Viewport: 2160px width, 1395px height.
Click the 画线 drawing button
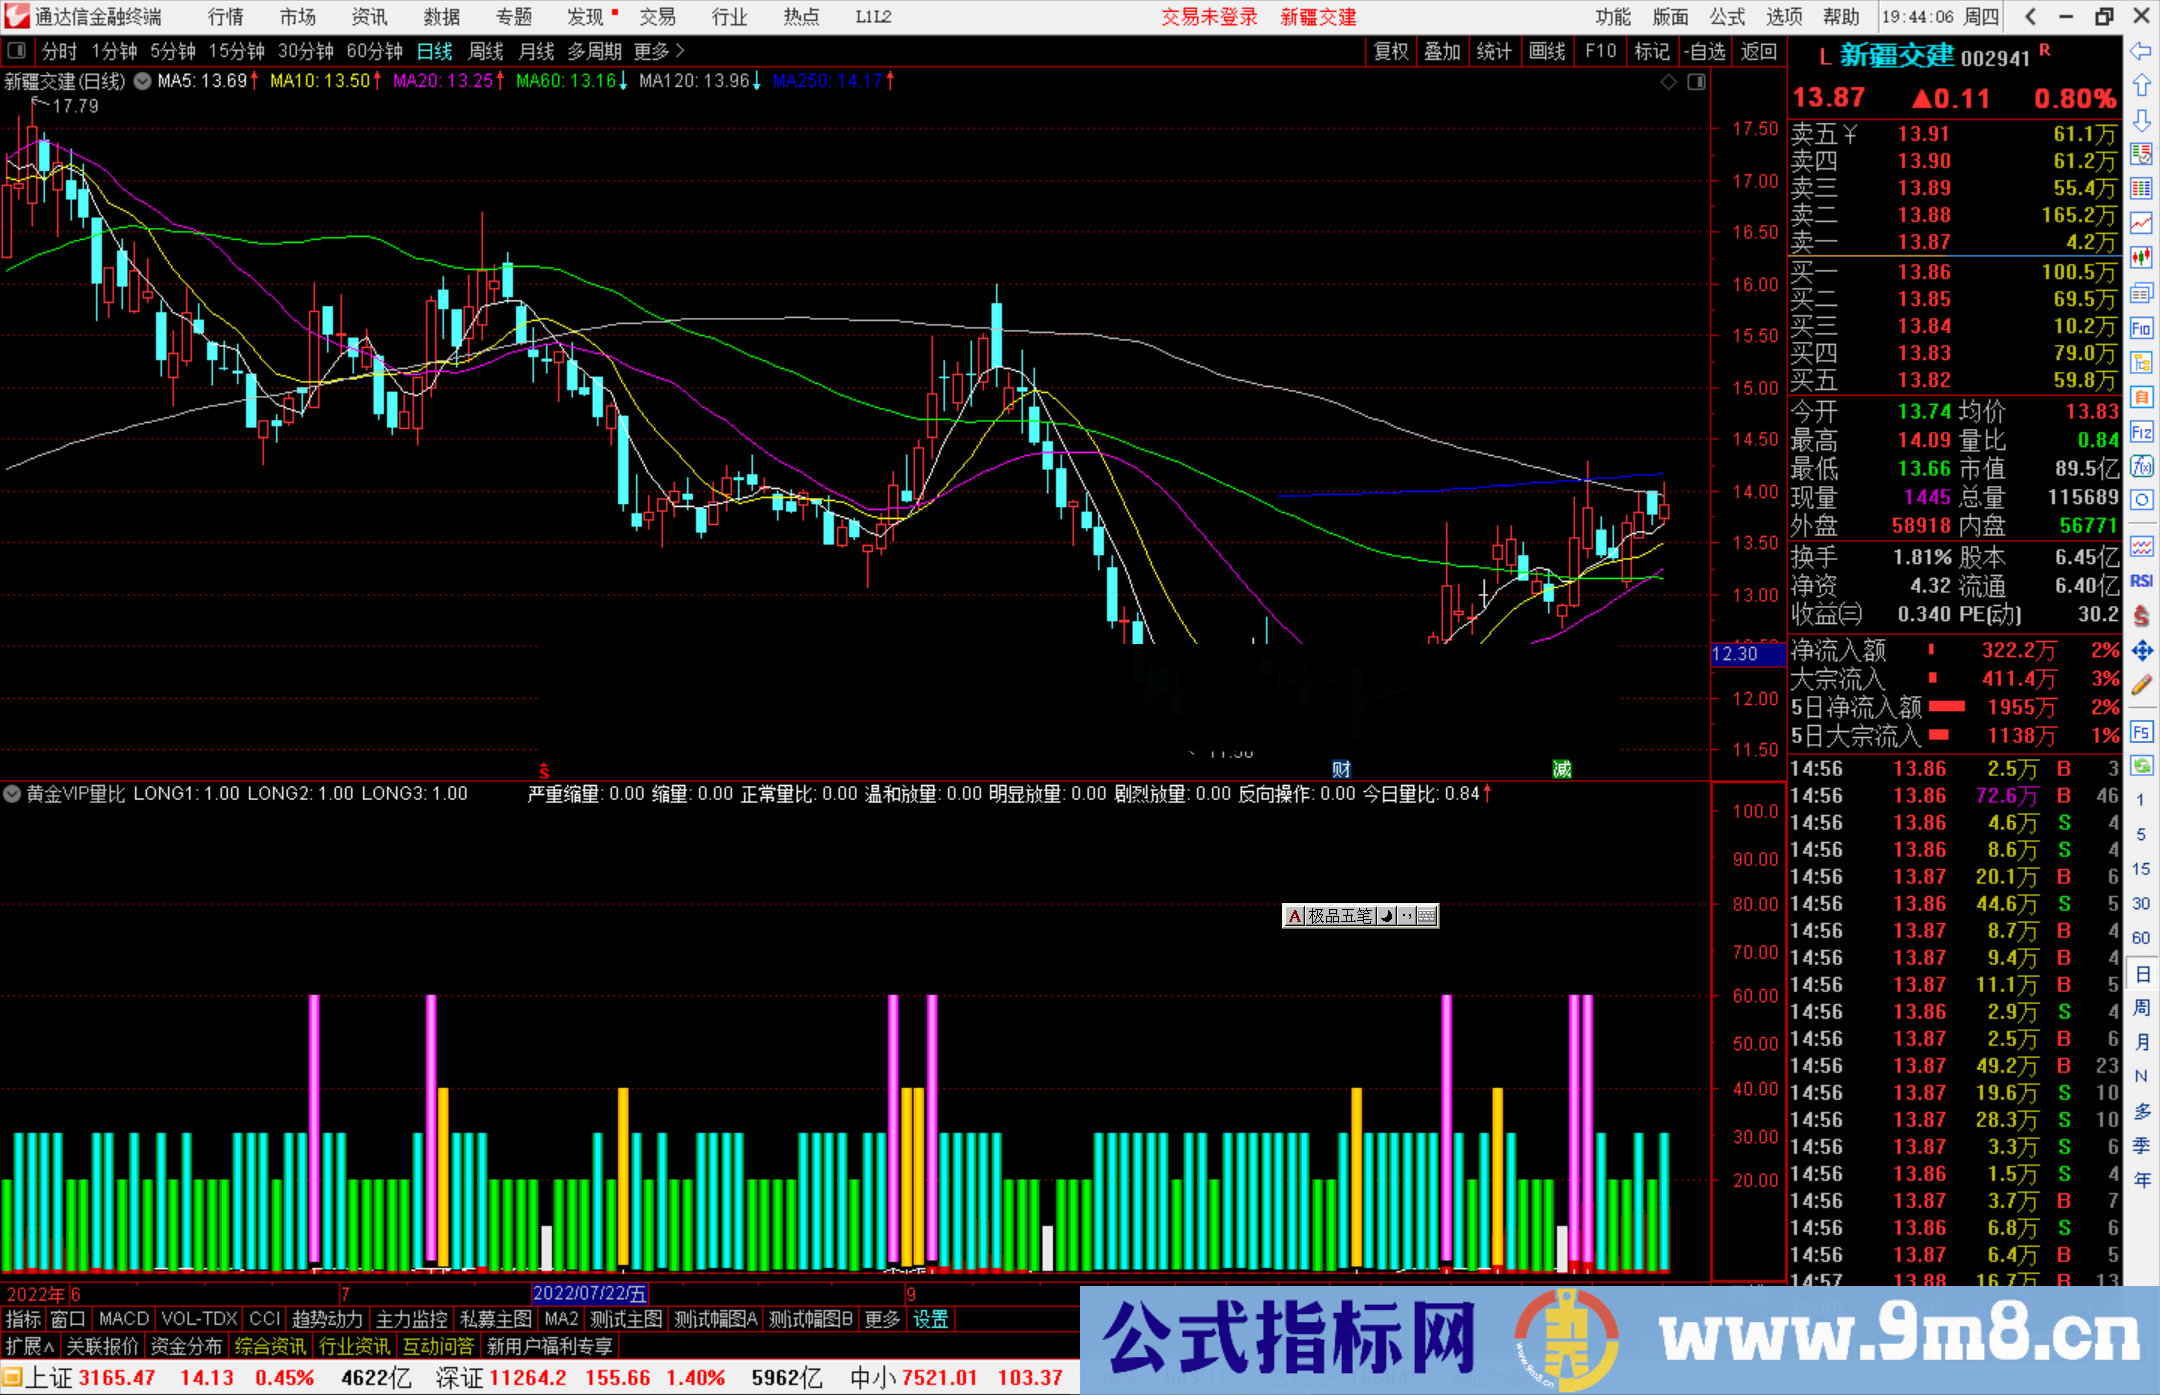1547,51
